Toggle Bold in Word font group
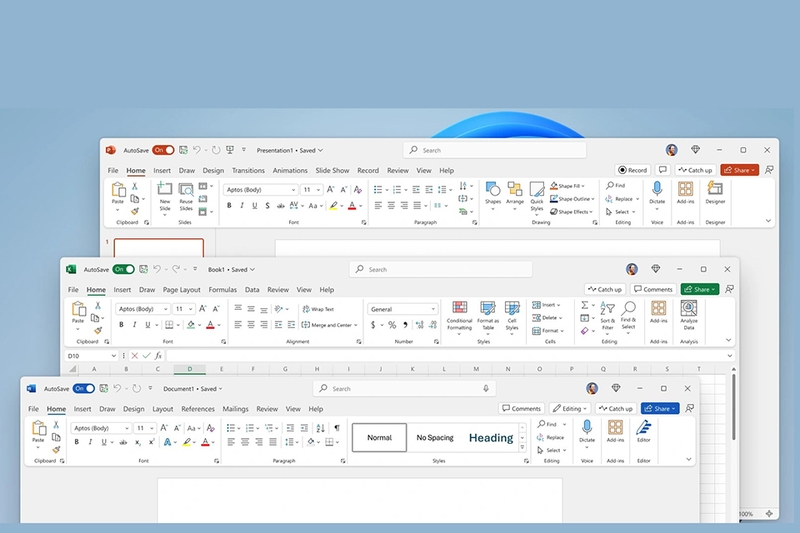This screenshot has width=800, height=533. [x=77, y=442]
